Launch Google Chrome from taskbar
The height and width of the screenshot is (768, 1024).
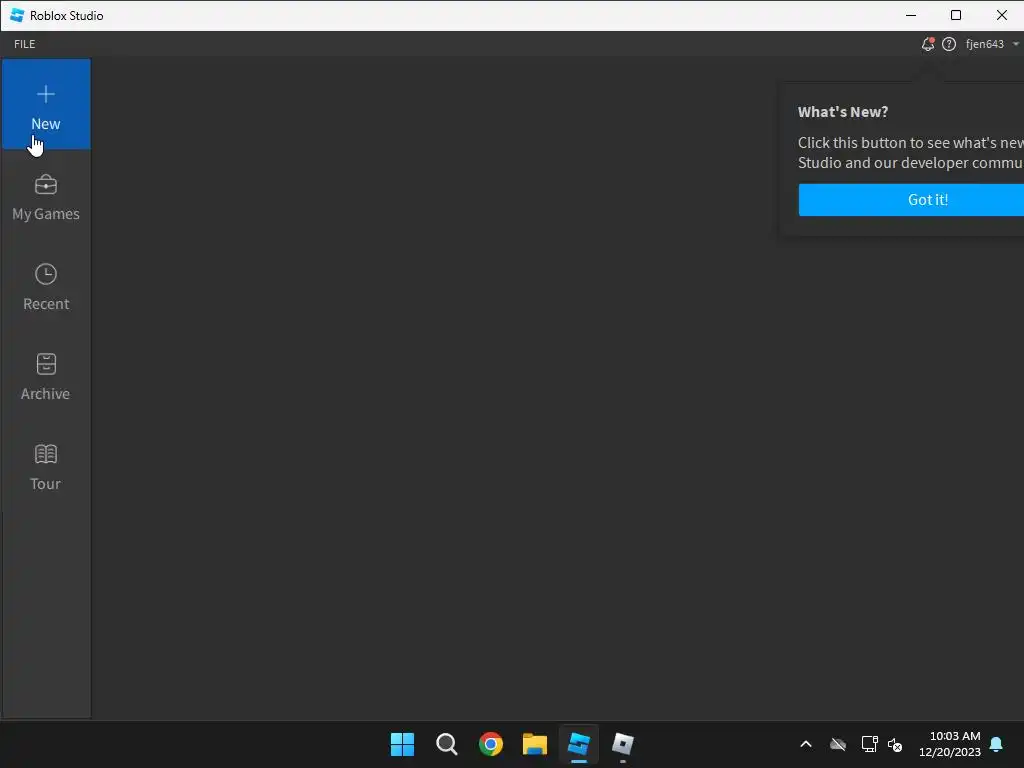coord(490,744)
